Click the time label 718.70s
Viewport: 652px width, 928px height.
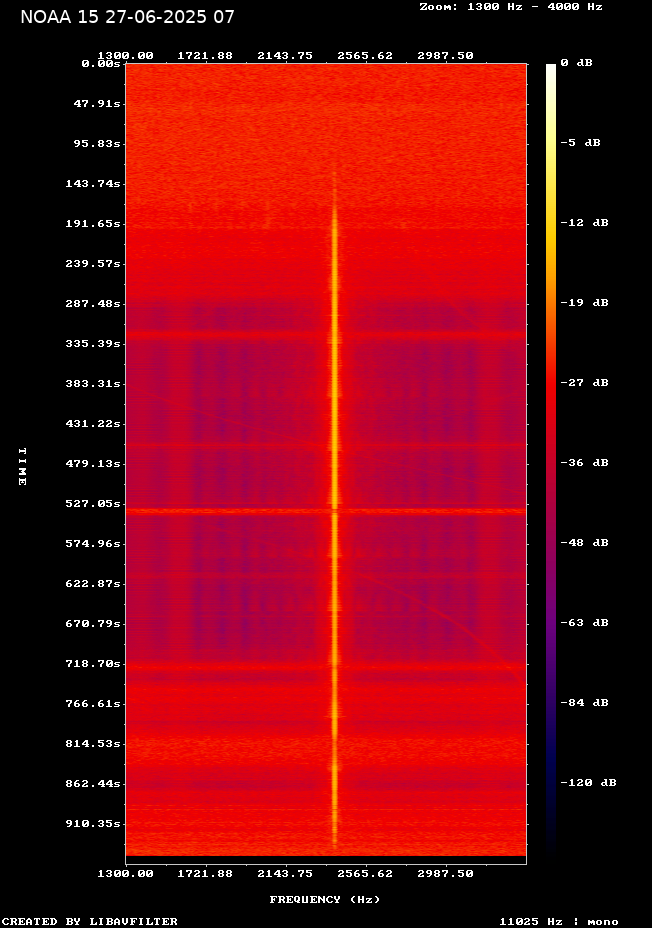point(93,663)
